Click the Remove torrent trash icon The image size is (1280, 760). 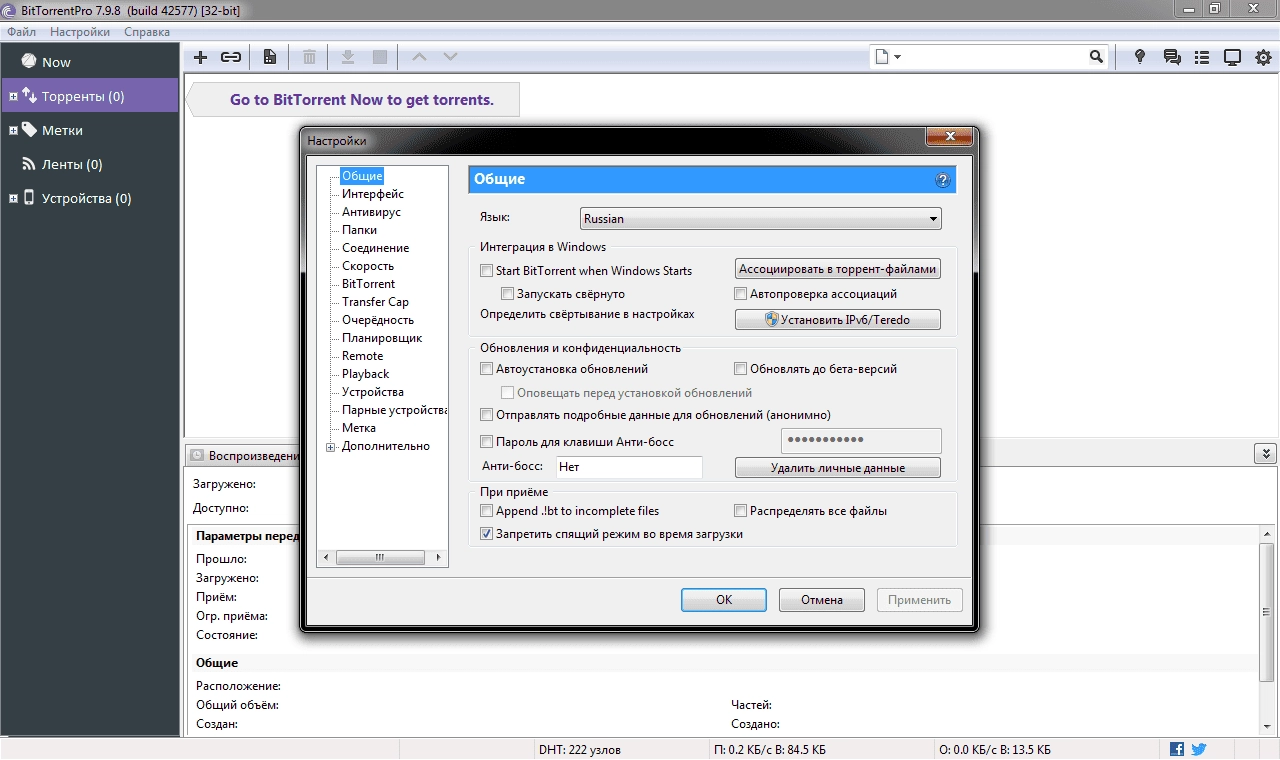(310, 57)
